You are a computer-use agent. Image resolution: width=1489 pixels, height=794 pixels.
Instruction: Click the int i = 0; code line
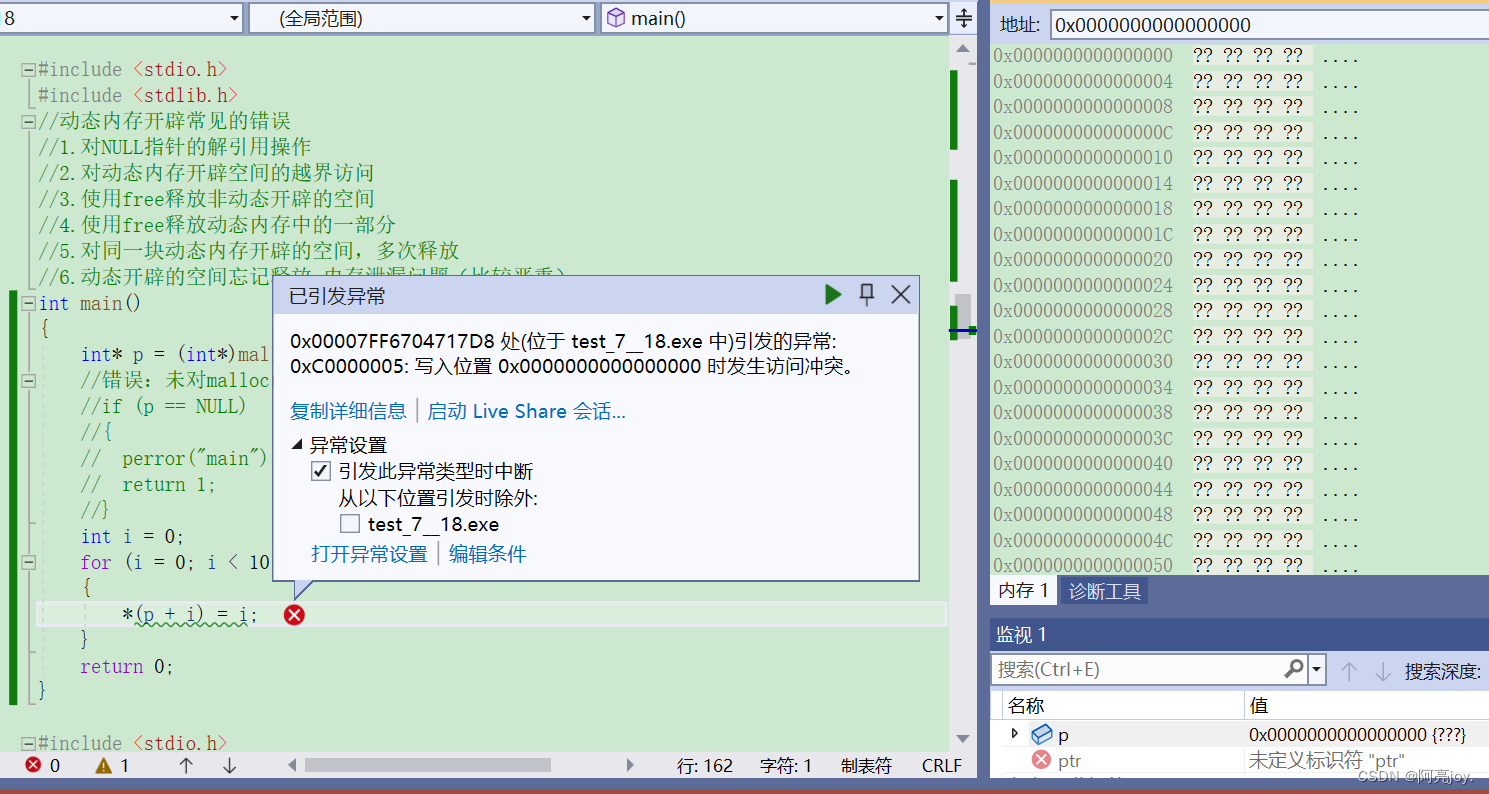point(133,537)
